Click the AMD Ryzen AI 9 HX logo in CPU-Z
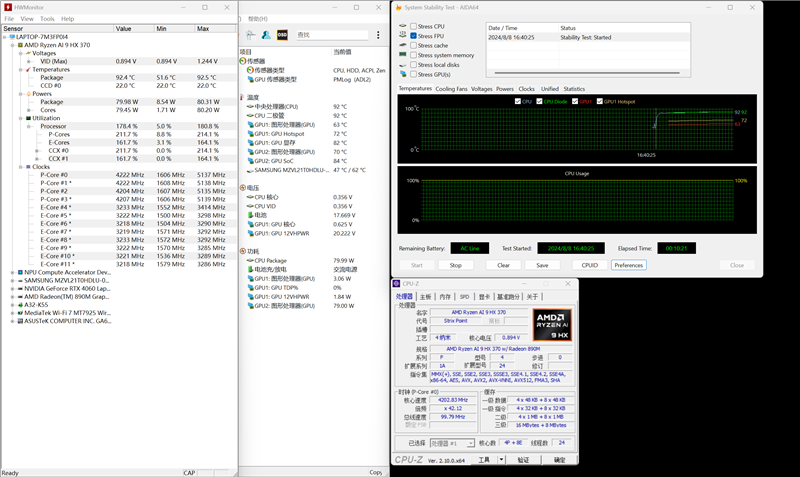The height and width of the screenshot is (477, 800). (x=552, y=324)
